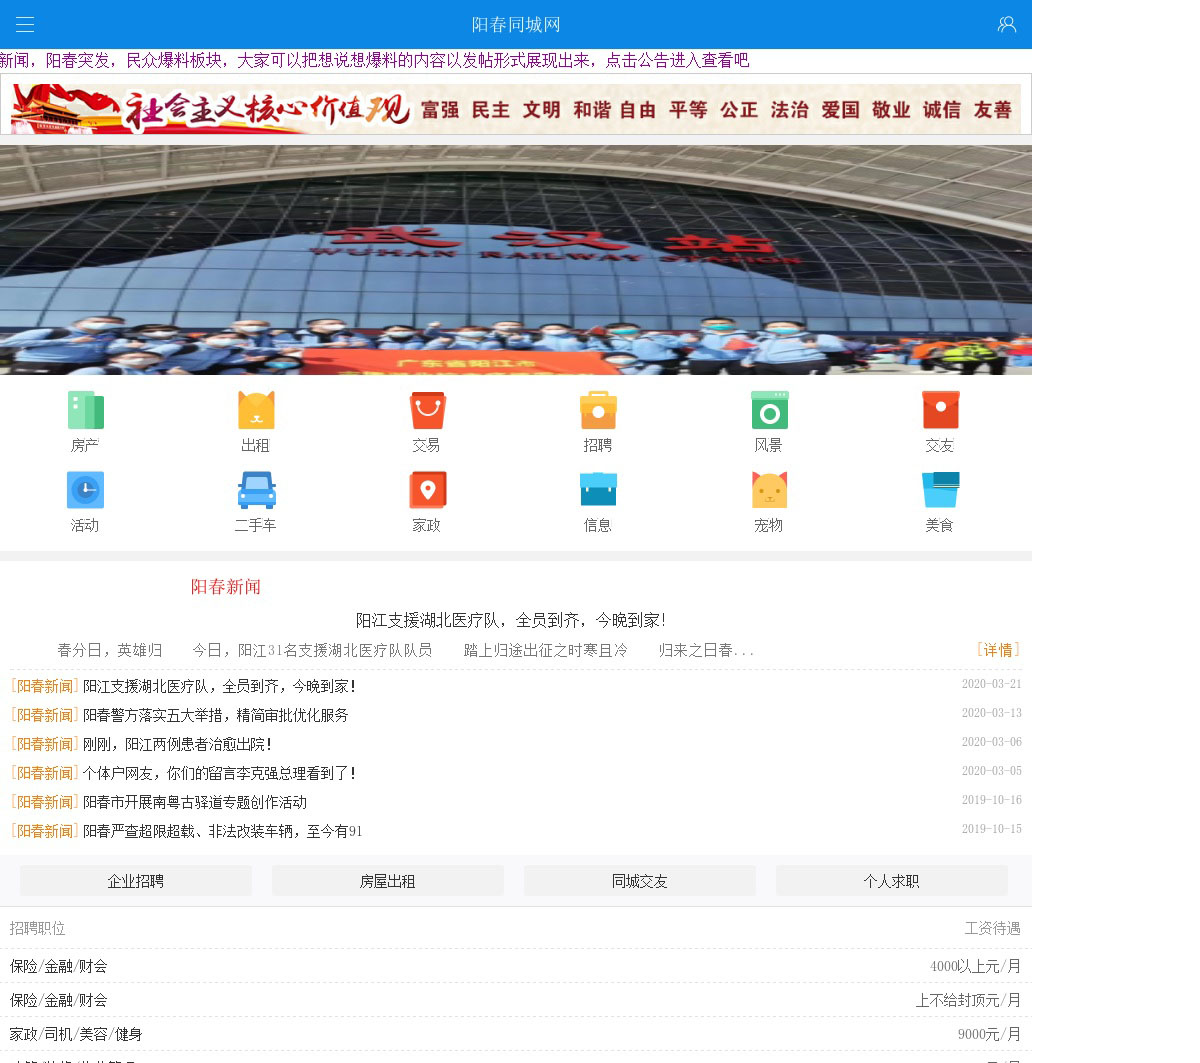Open news 阳春市开展南粤古驿道专题创作活动
The width and height of the screenshot is (1200, 1063).
(195, 802)
